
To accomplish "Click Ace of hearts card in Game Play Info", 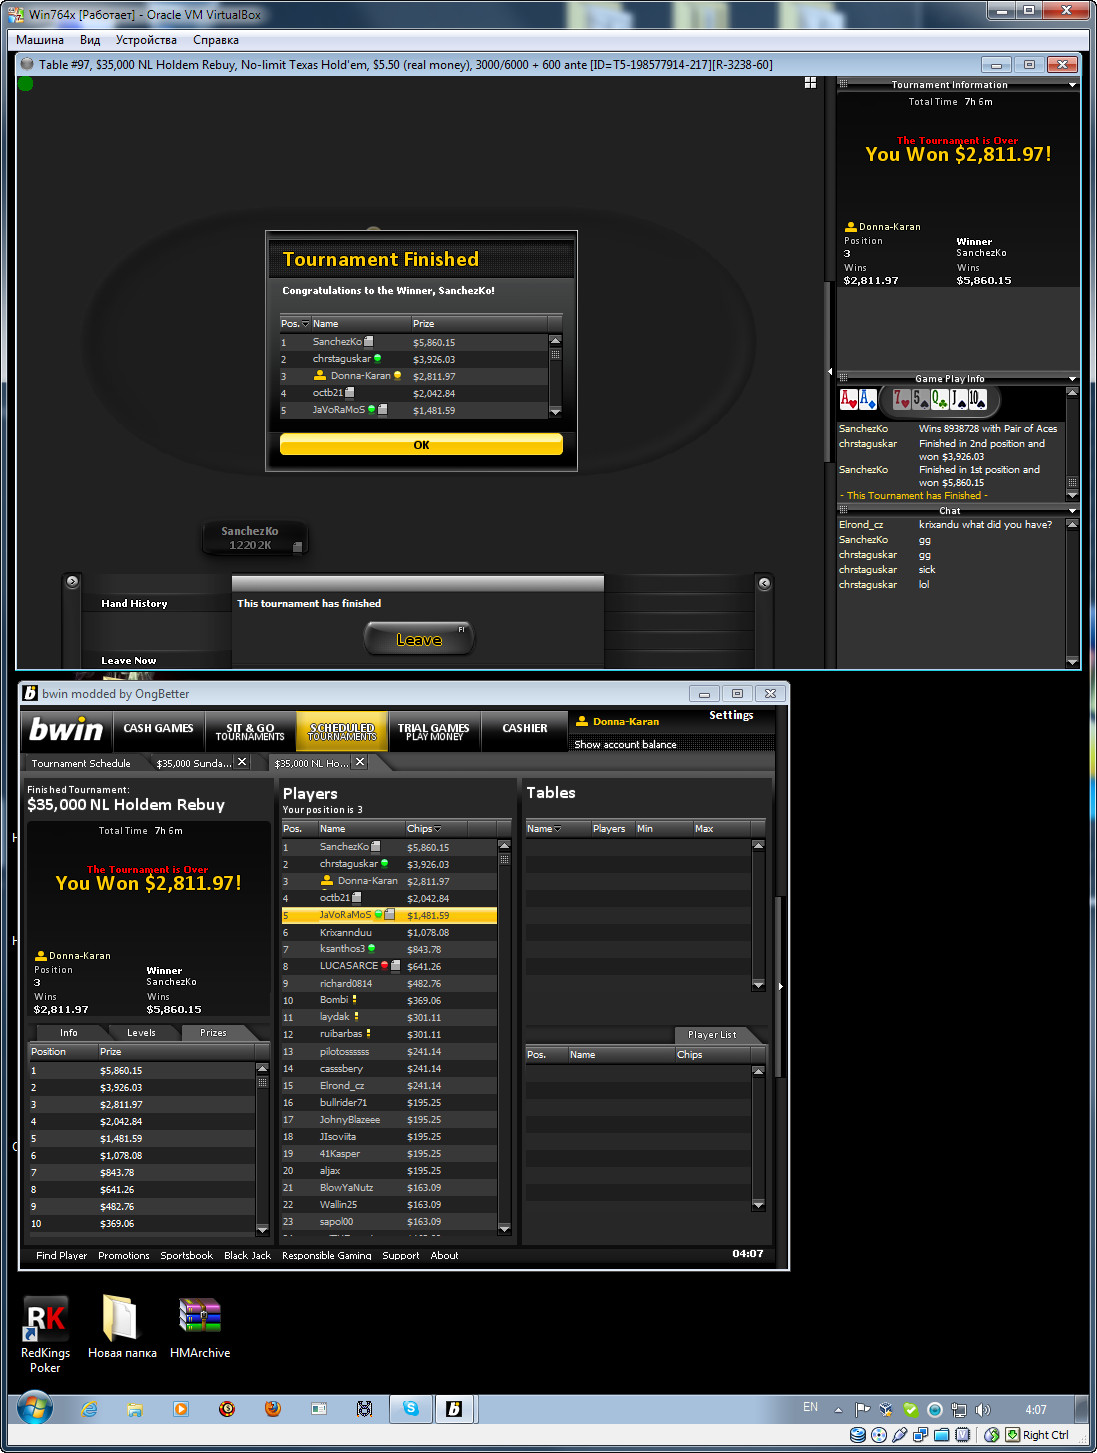I will (848, 400).
